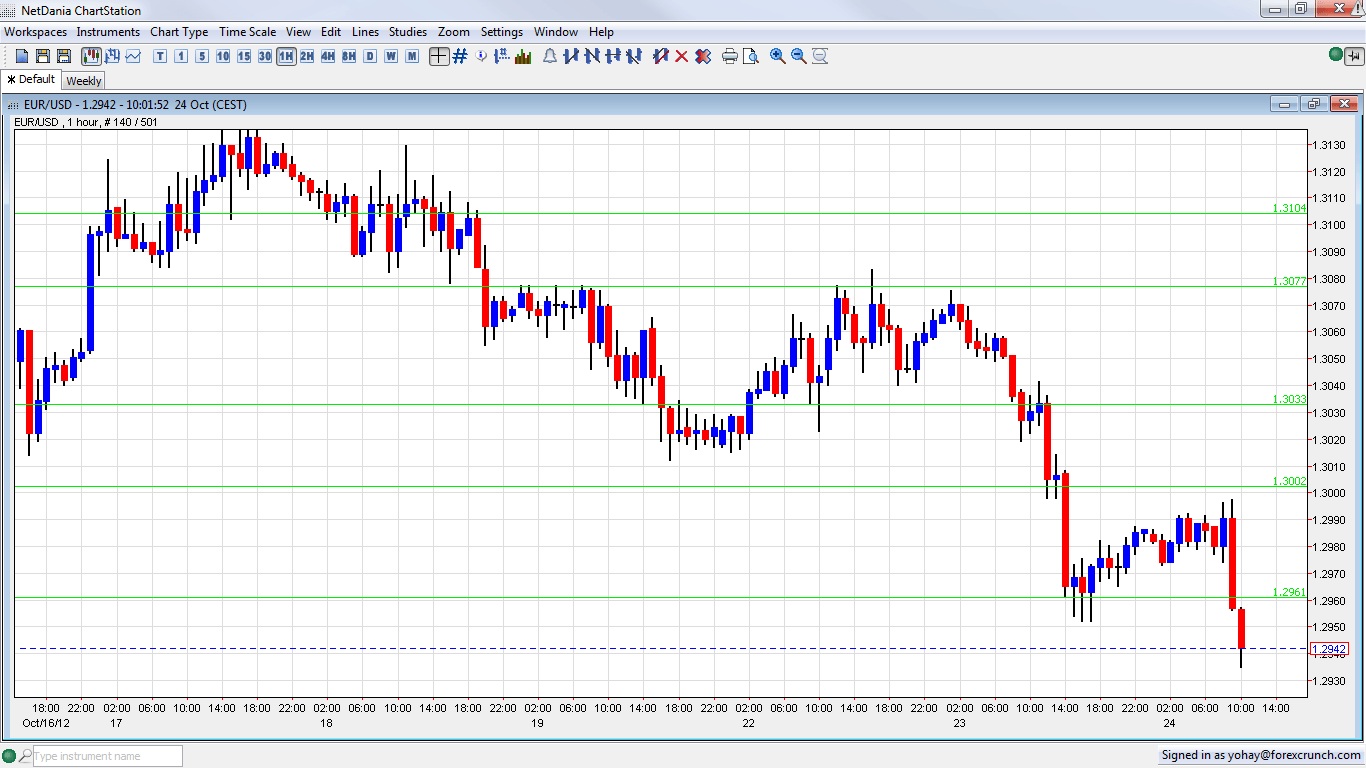Print the chart using printer icon

pos(730,56)
